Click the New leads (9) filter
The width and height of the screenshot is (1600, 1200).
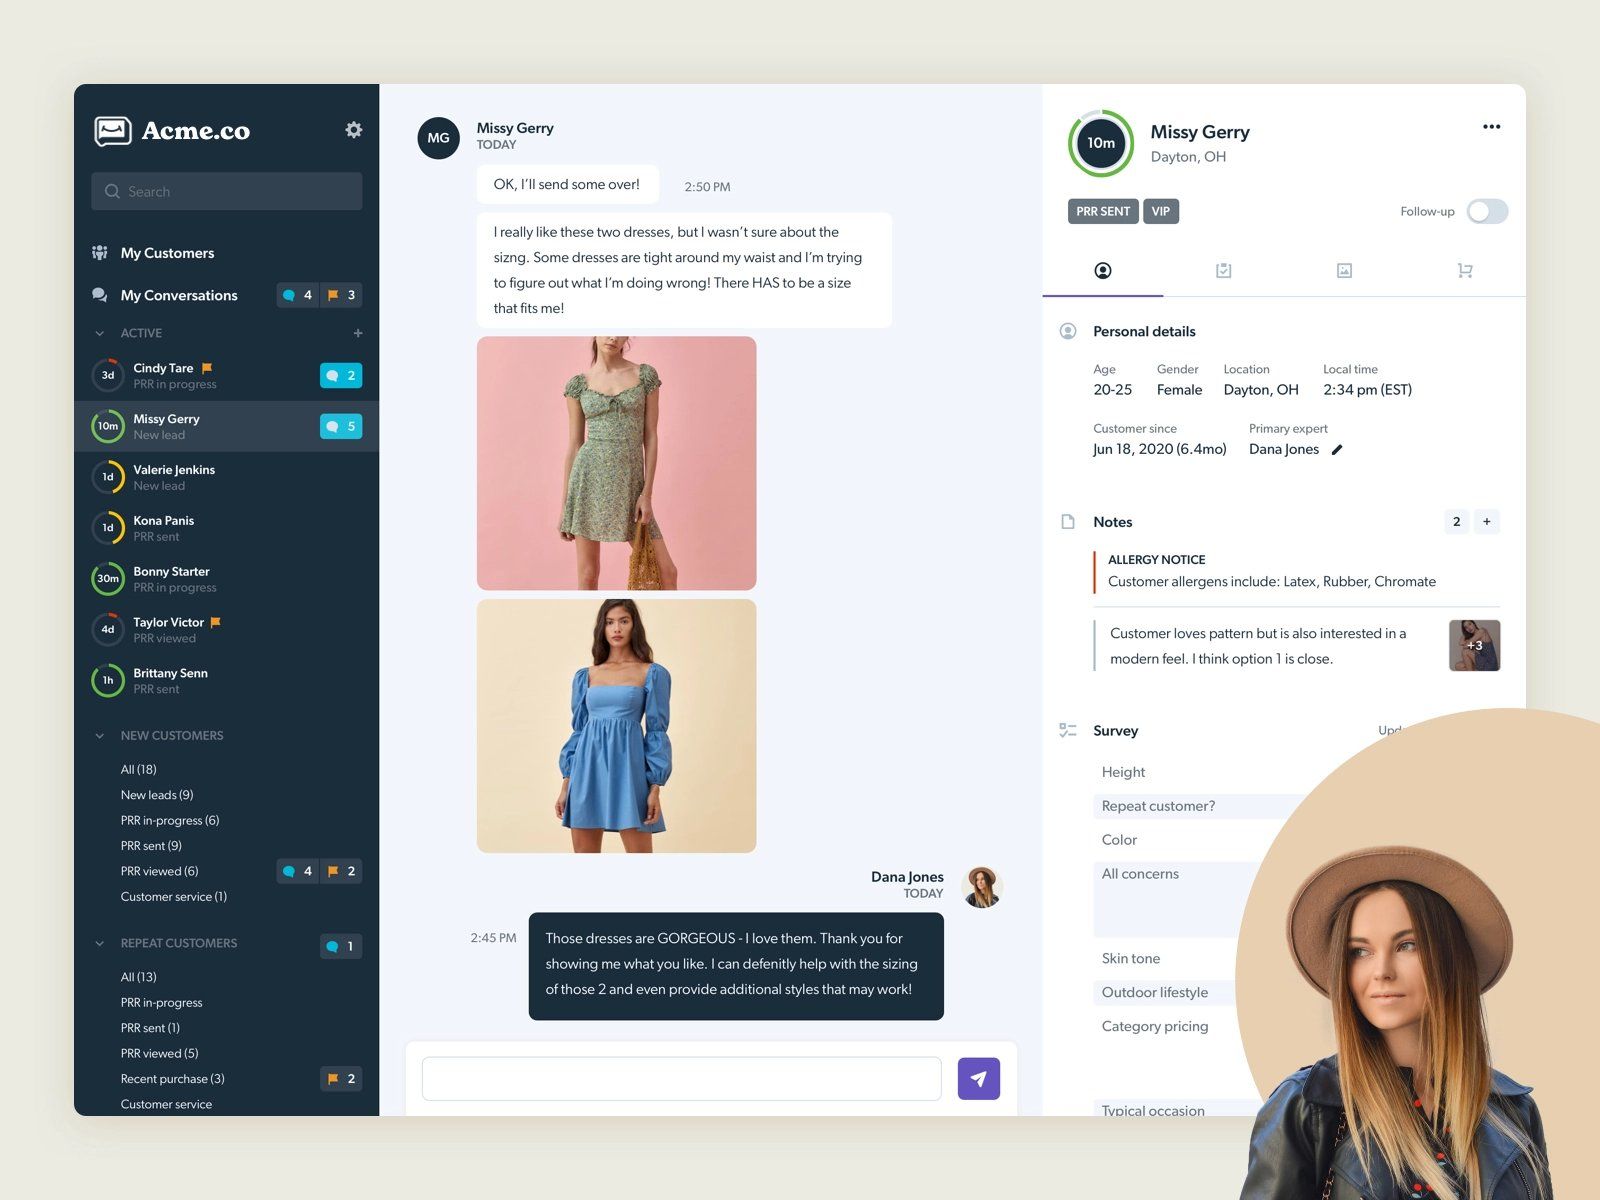click(157, 795)
